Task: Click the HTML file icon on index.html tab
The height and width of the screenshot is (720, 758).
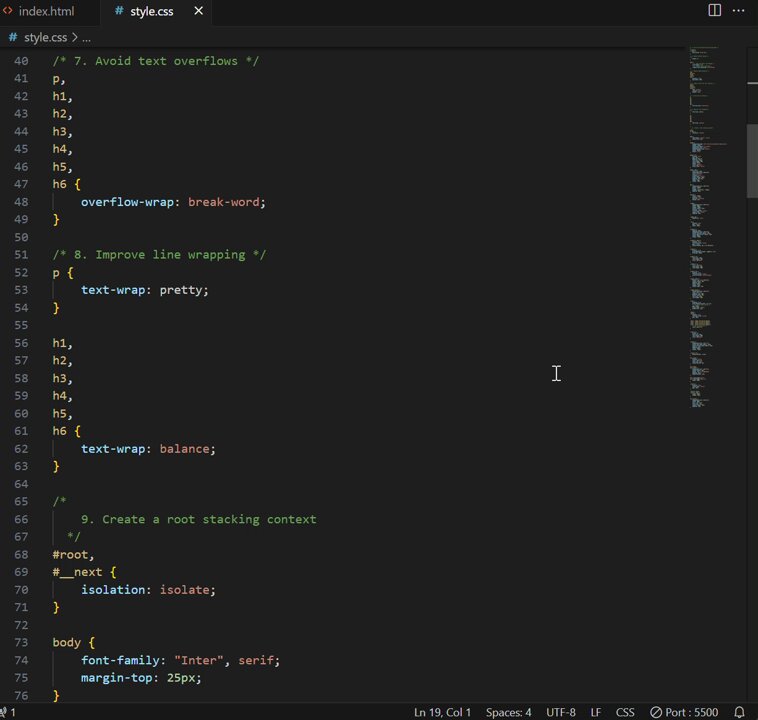Action: click(x=8, y=11)
